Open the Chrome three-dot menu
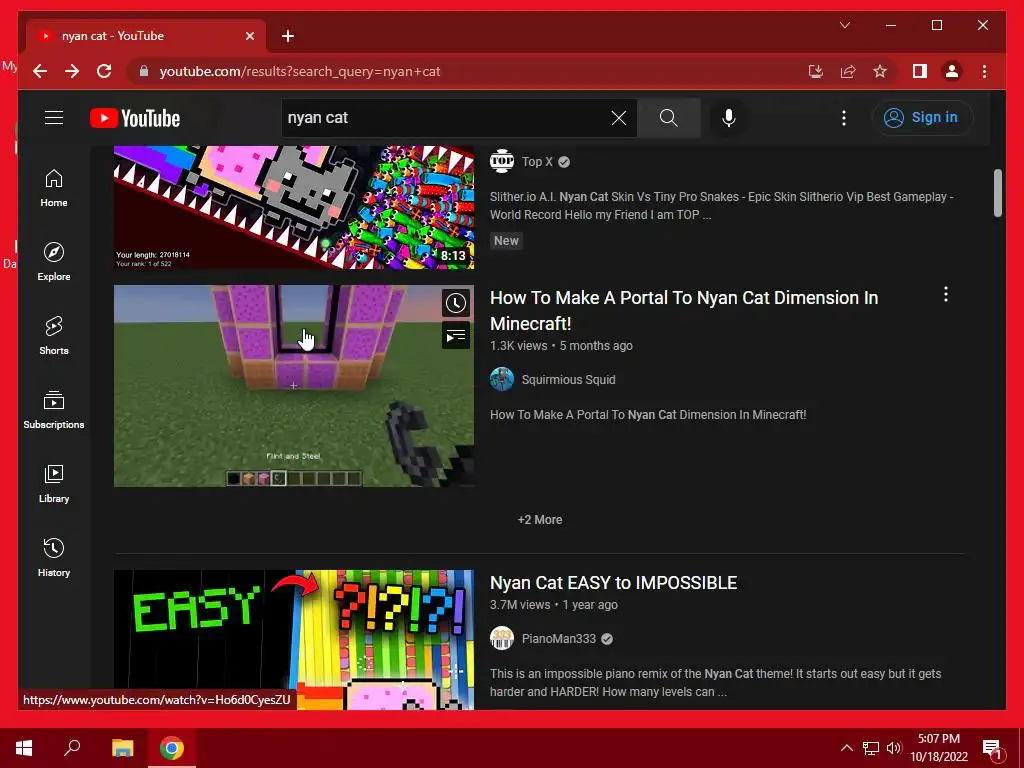The image size is (1024, 768). [x=984, y=71]
